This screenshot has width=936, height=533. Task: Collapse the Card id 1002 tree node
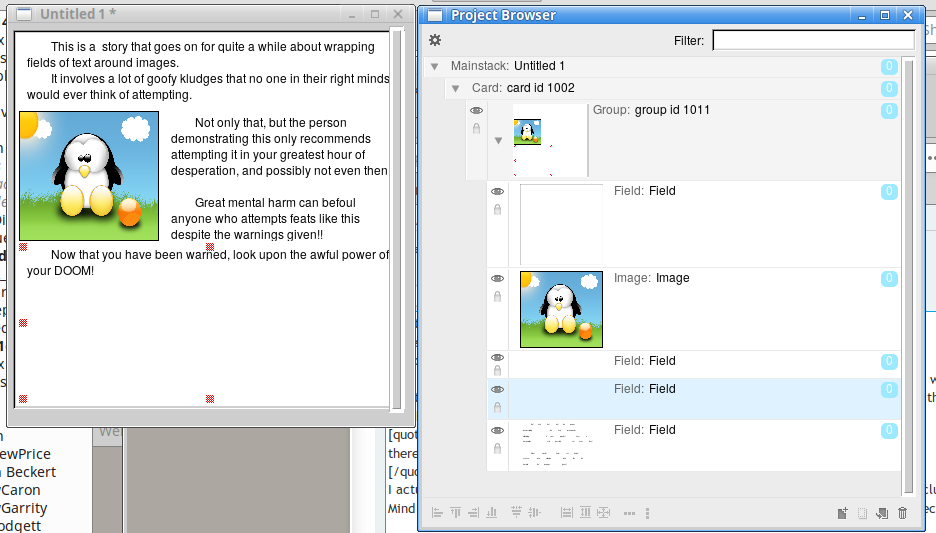coord(455,88)
